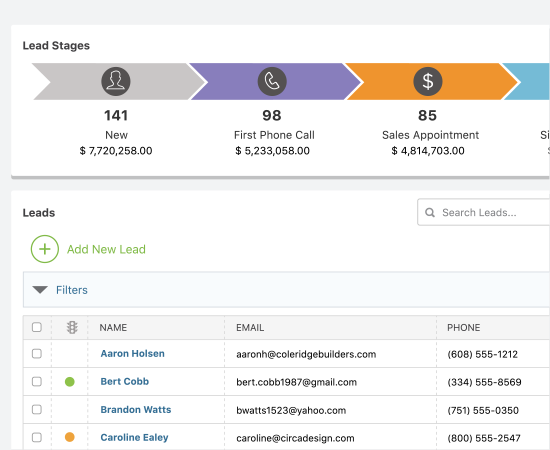The width and height of the screenshot is (550, 450).
Task: Click phone (751) 555-0350
Action: coord(483,410)
